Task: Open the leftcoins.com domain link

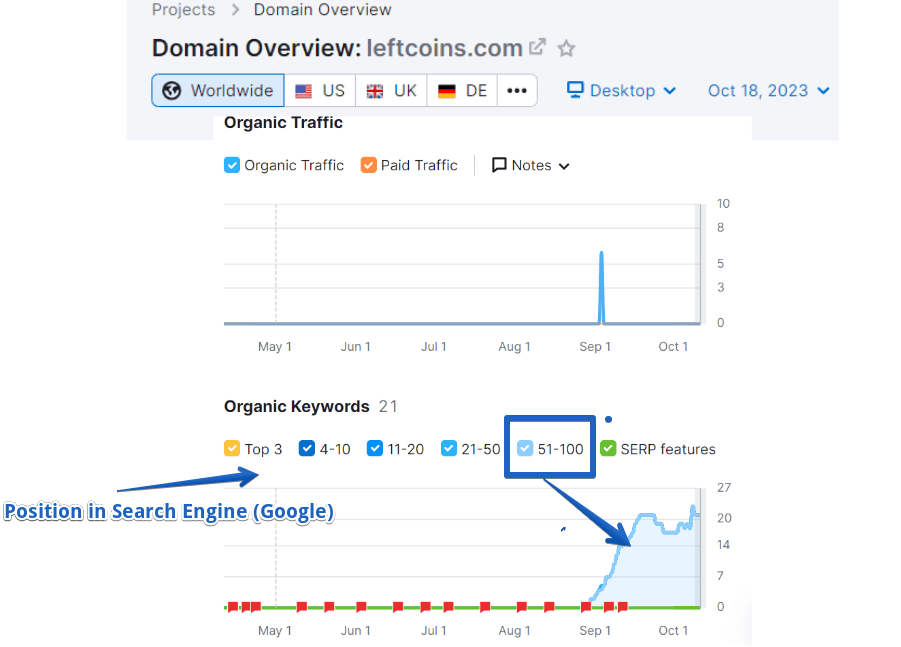Action: coord(444,48)
